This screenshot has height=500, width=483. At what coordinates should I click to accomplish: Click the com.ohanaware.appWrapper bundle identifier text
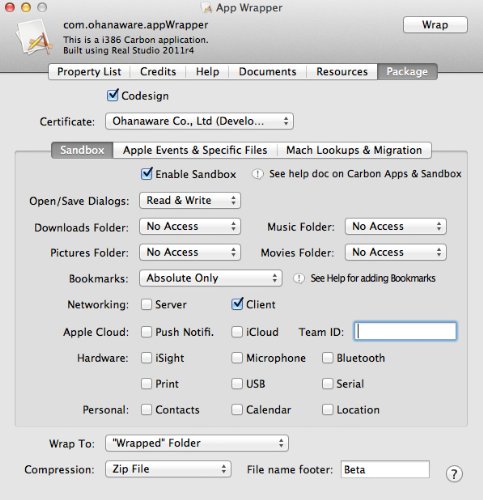tap(136, 25)
